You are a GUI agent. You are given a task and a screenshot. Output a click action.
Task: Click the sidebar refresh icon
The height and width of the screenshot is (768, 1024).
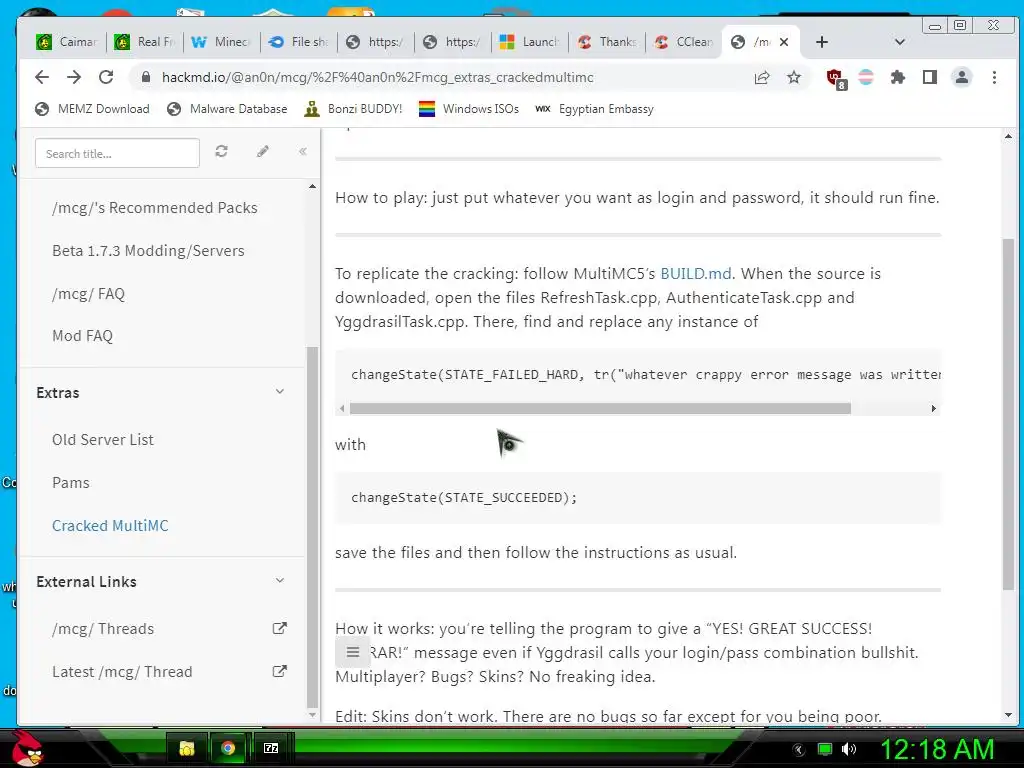point(221,152)
